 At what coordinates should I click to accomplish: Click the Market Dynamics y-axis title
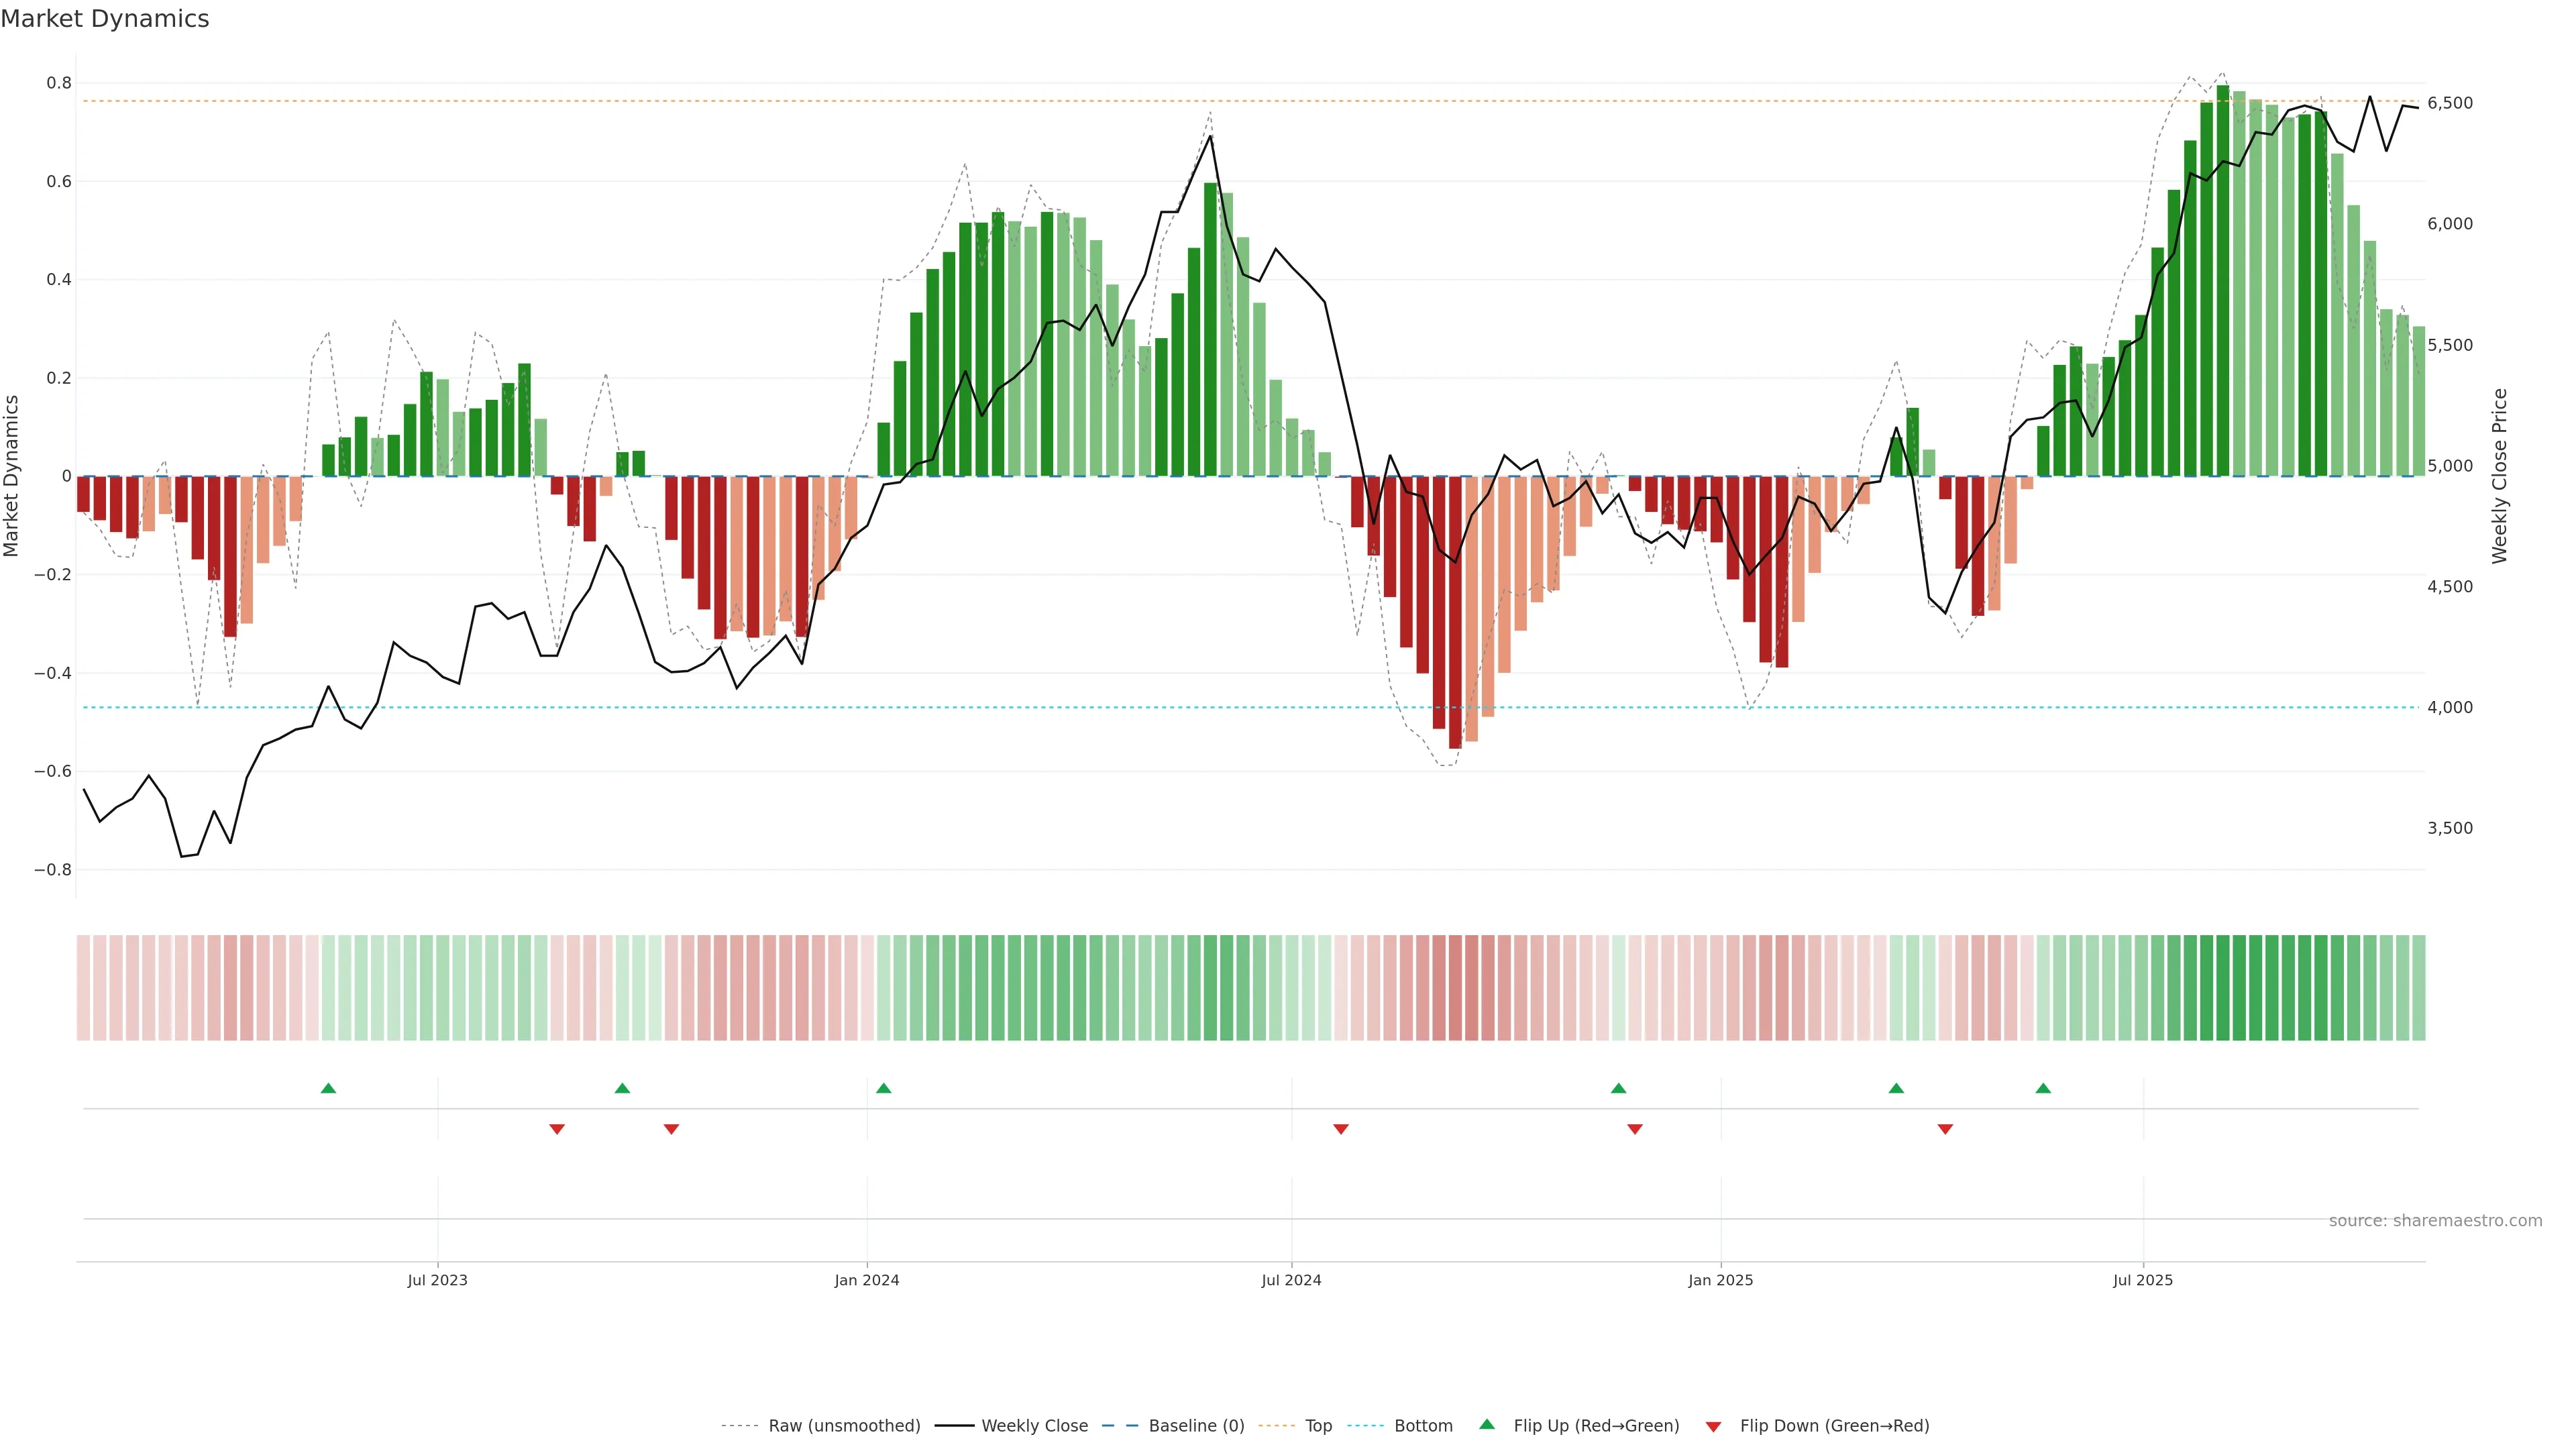tap(12, 476)
